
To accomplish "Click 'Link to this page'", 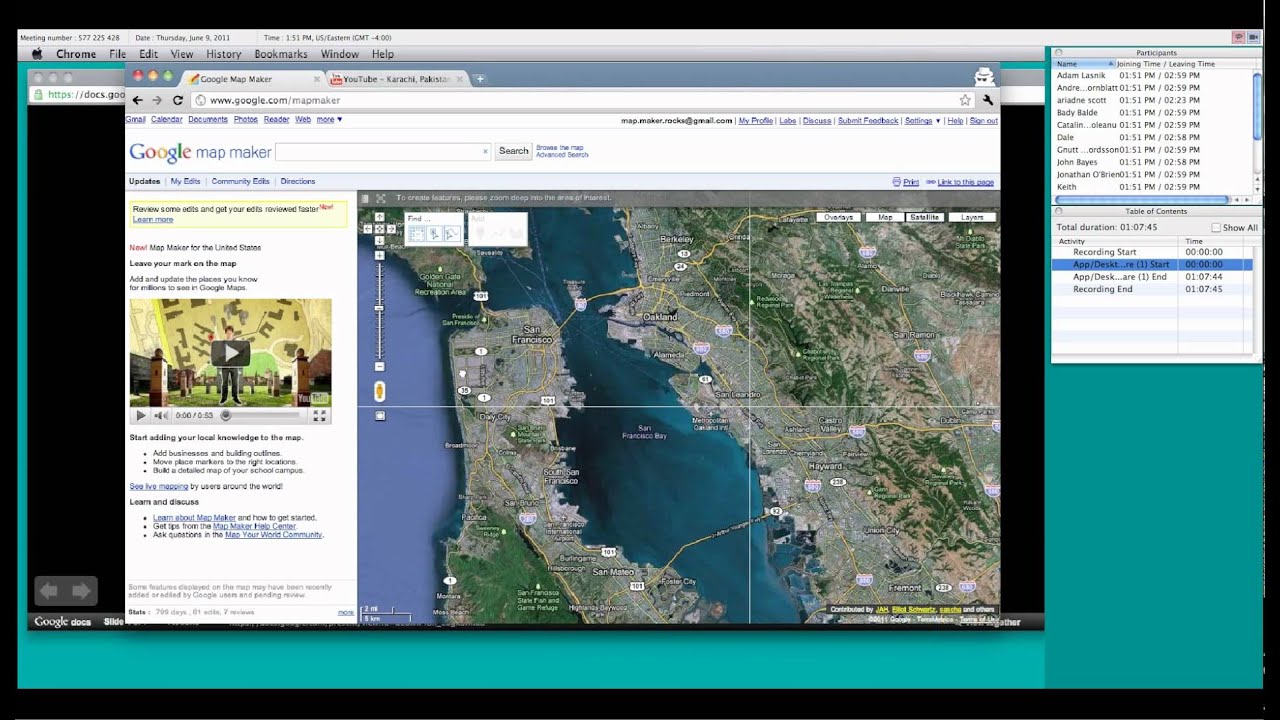I will click(966, 182).
